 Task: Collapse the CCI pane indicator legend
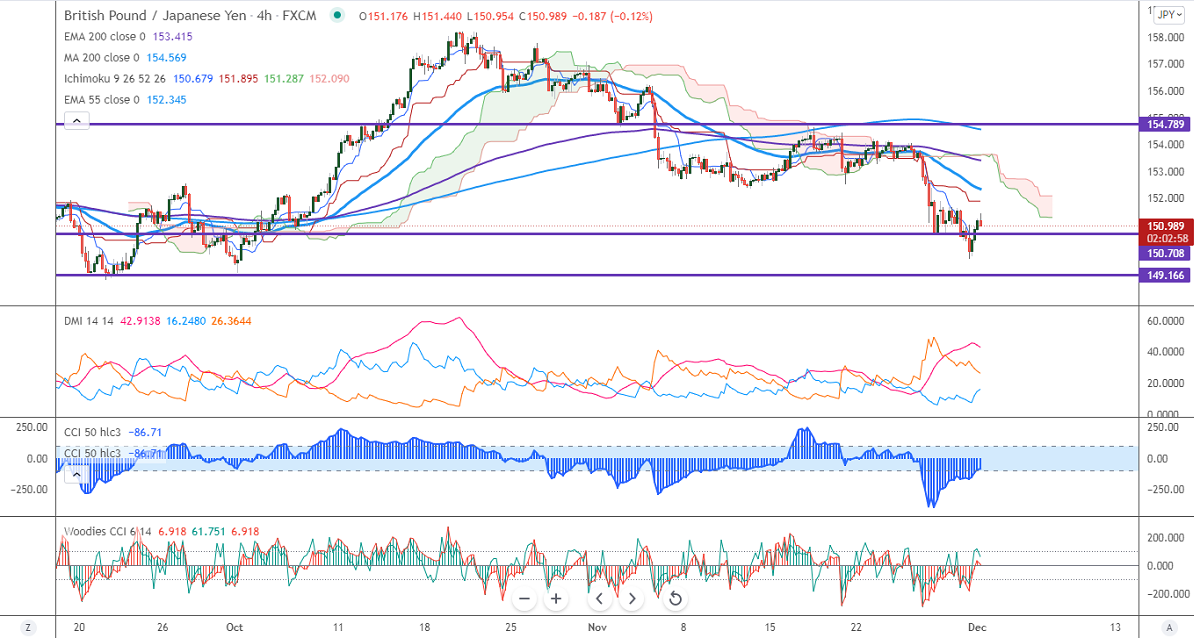tap(77, 476)
